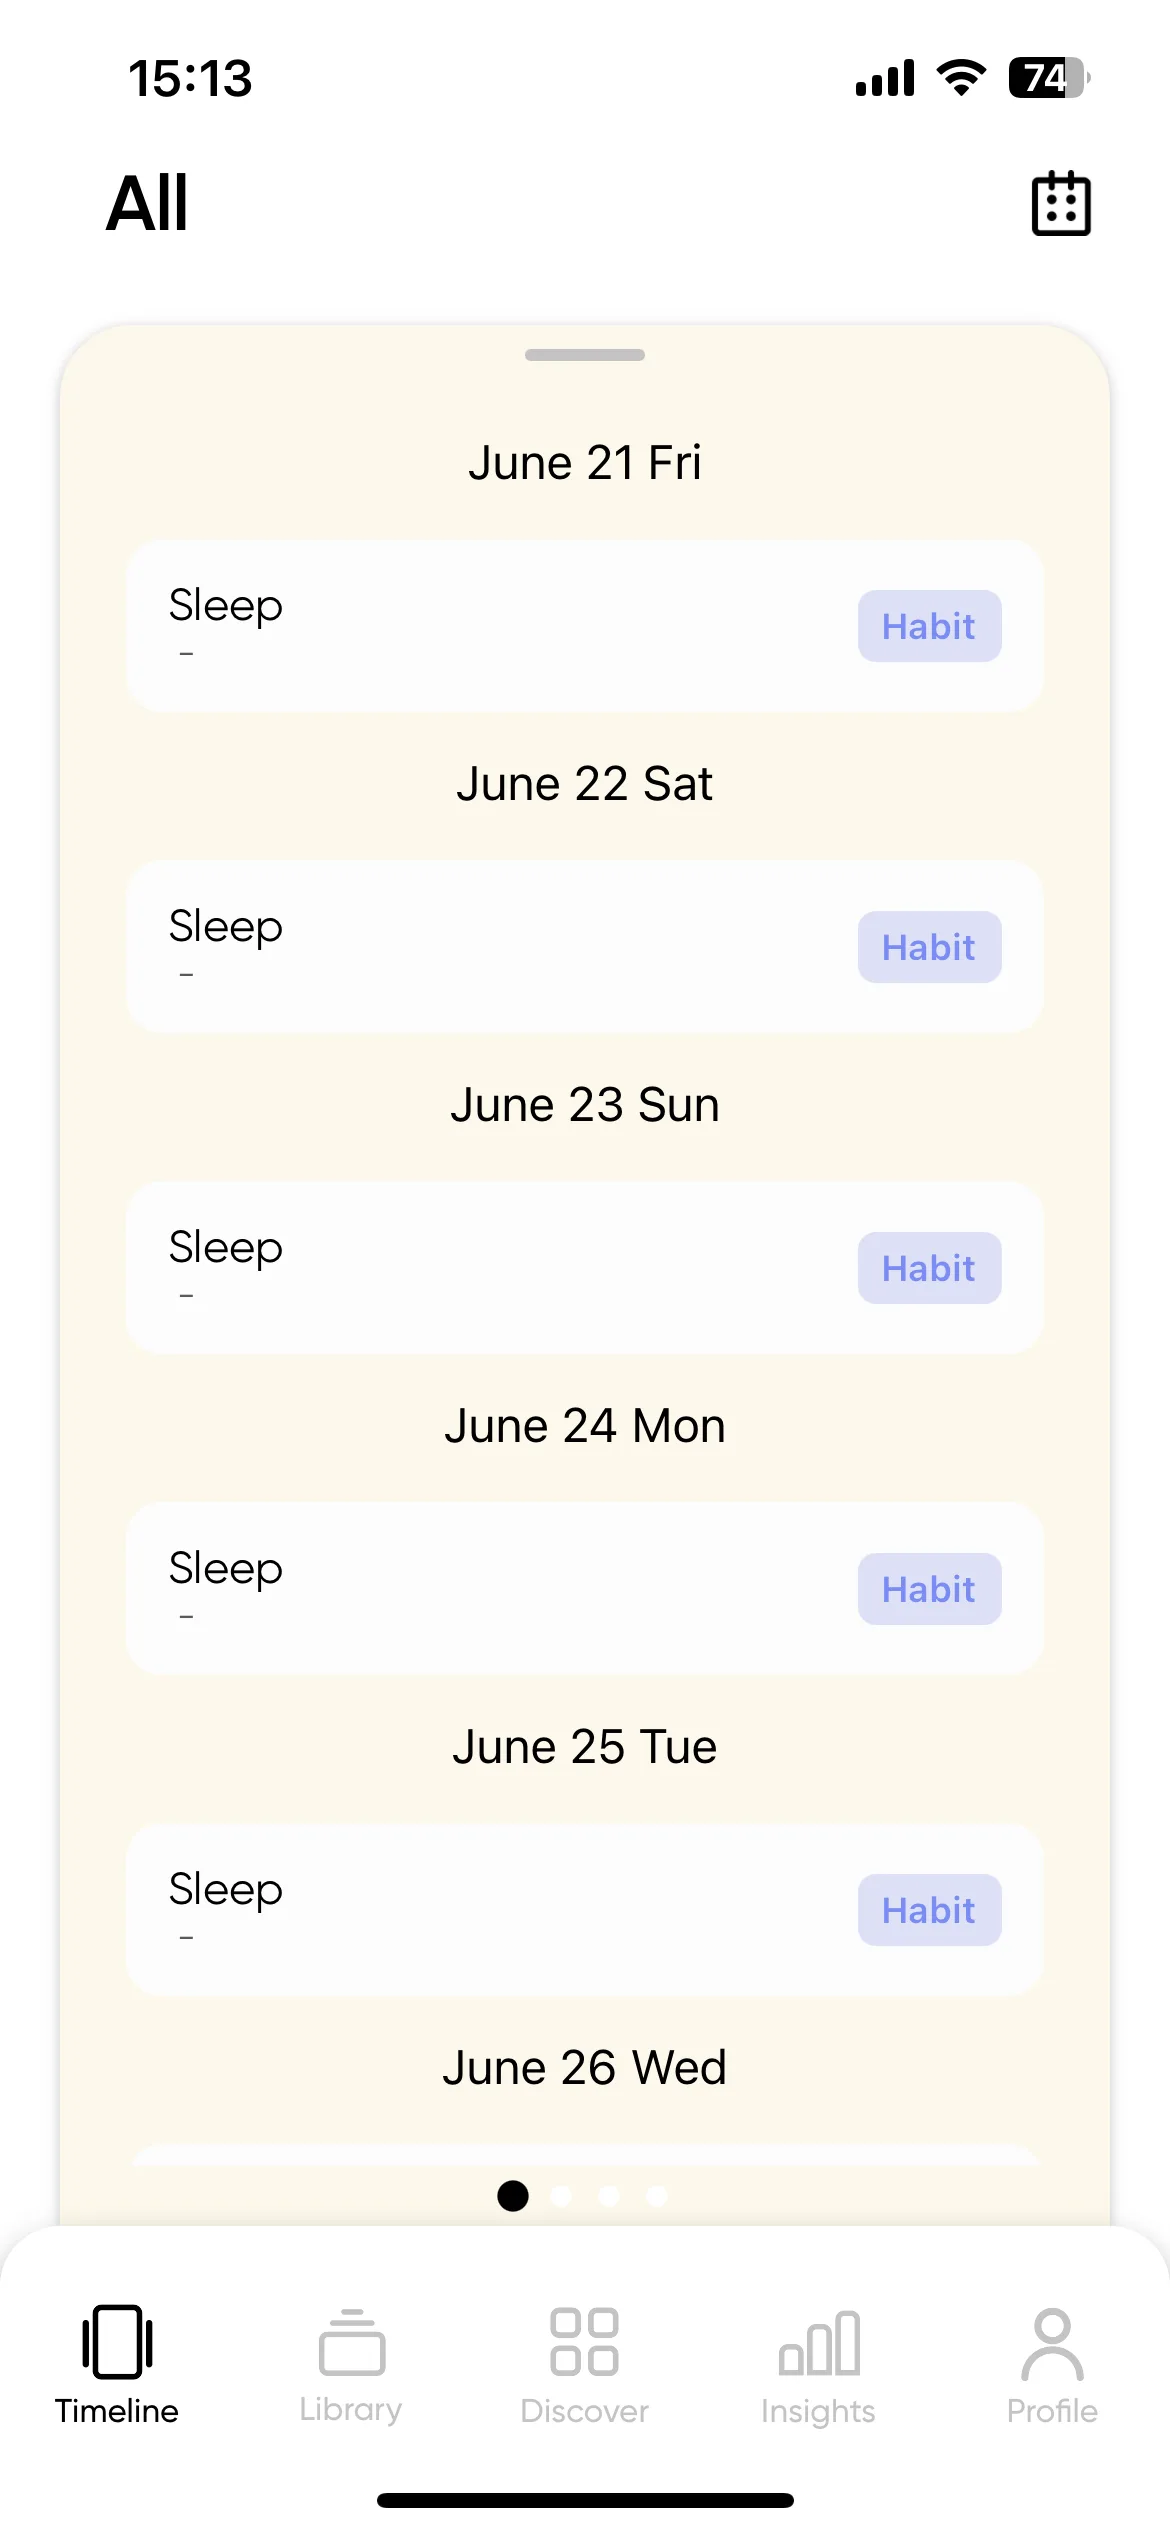Open the June 23 Sun Sleep card
The height and width of the screenshot is (2532, 1170).
(585, 1268)
